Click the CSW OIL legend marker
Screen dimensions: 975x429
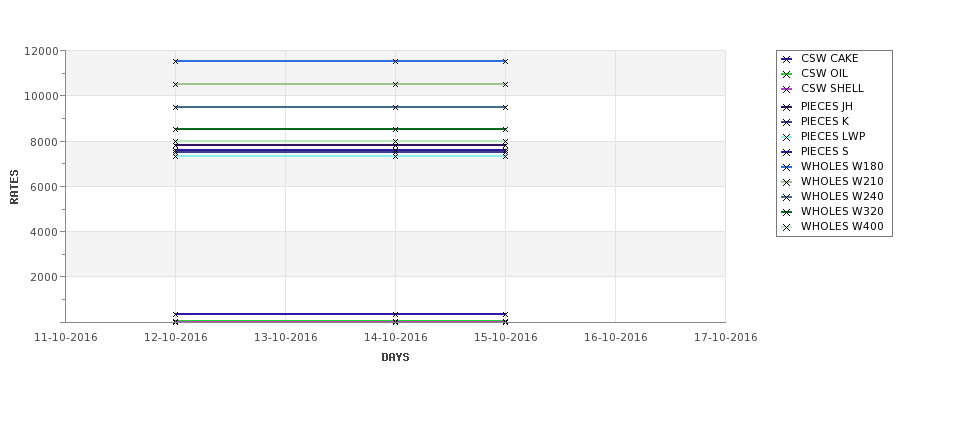(x=787, y=74)
